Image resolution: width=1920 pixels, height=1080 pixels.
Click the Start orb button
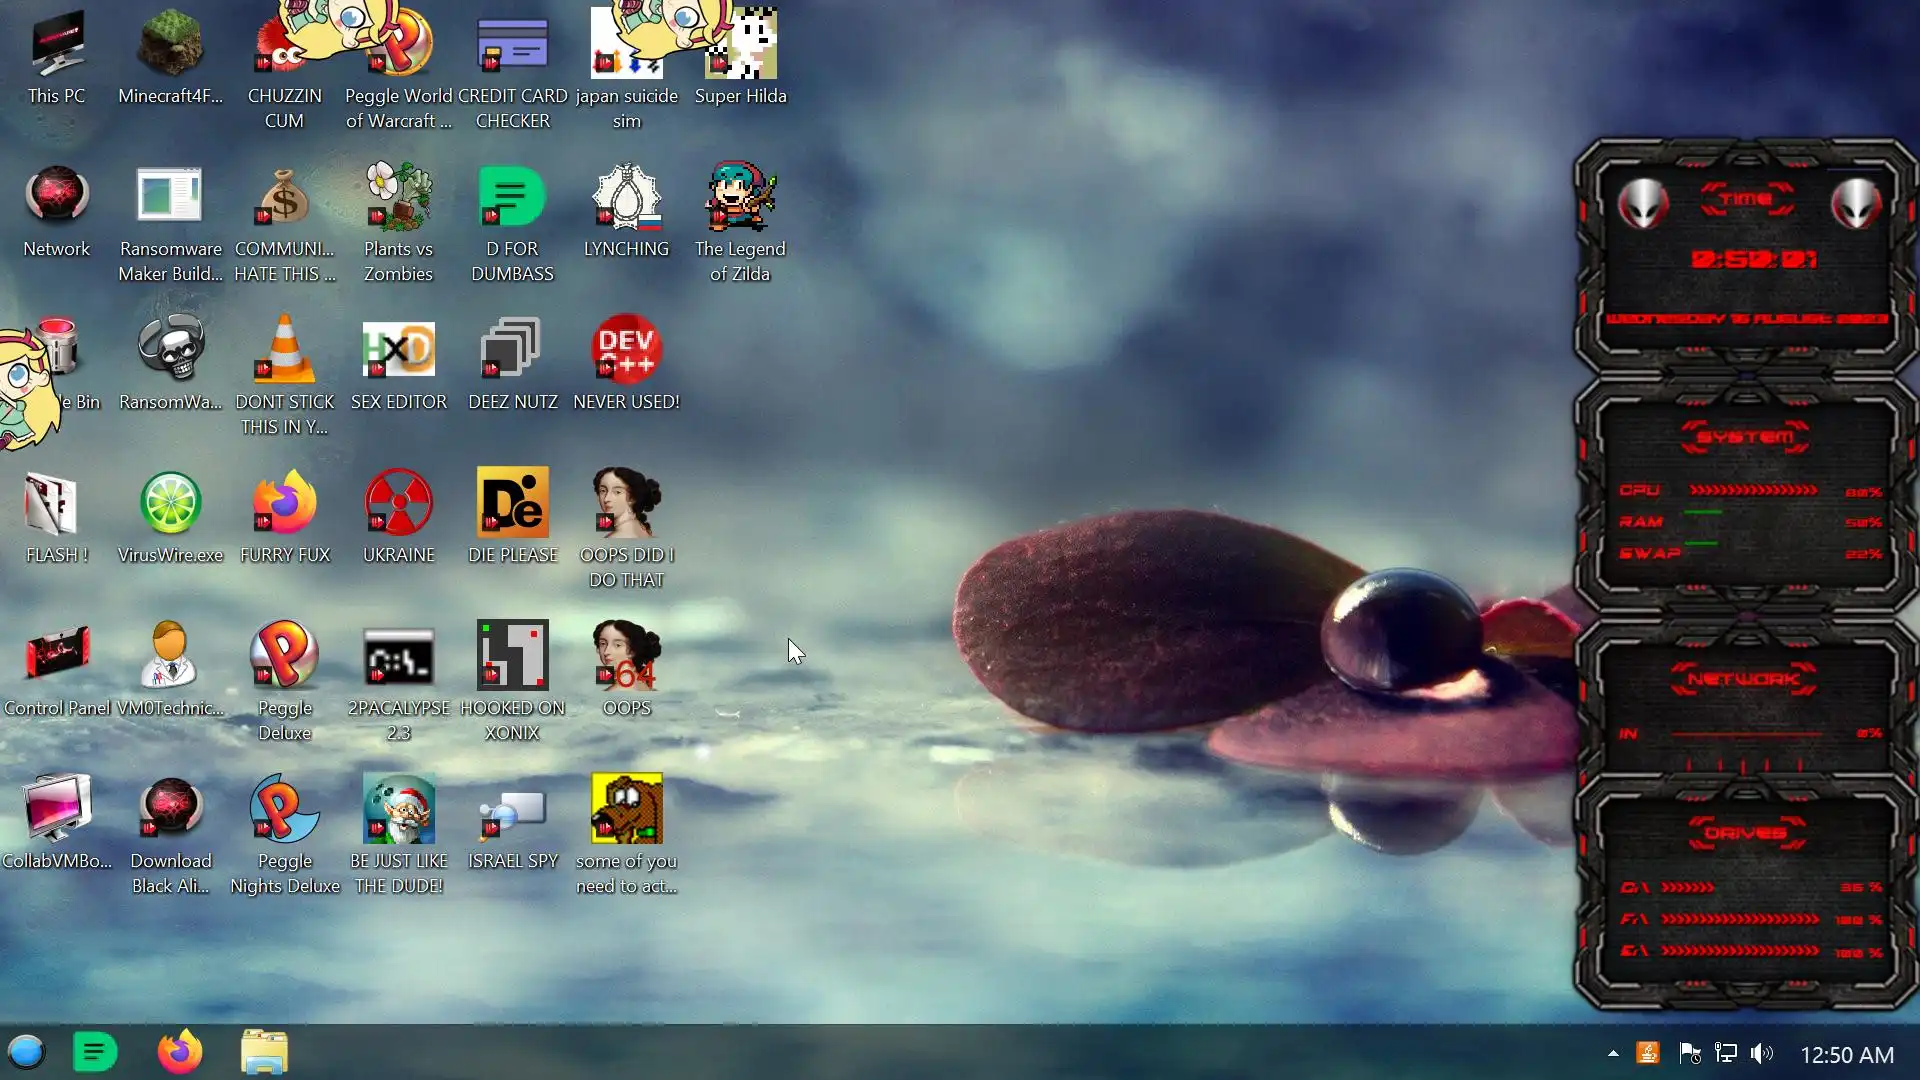coord(26,1052)
